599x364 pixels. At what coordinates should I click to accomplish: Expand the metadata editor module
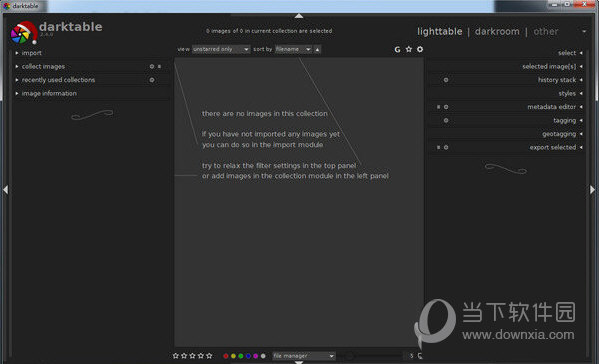pyautogui.click(x=507, y=107)
